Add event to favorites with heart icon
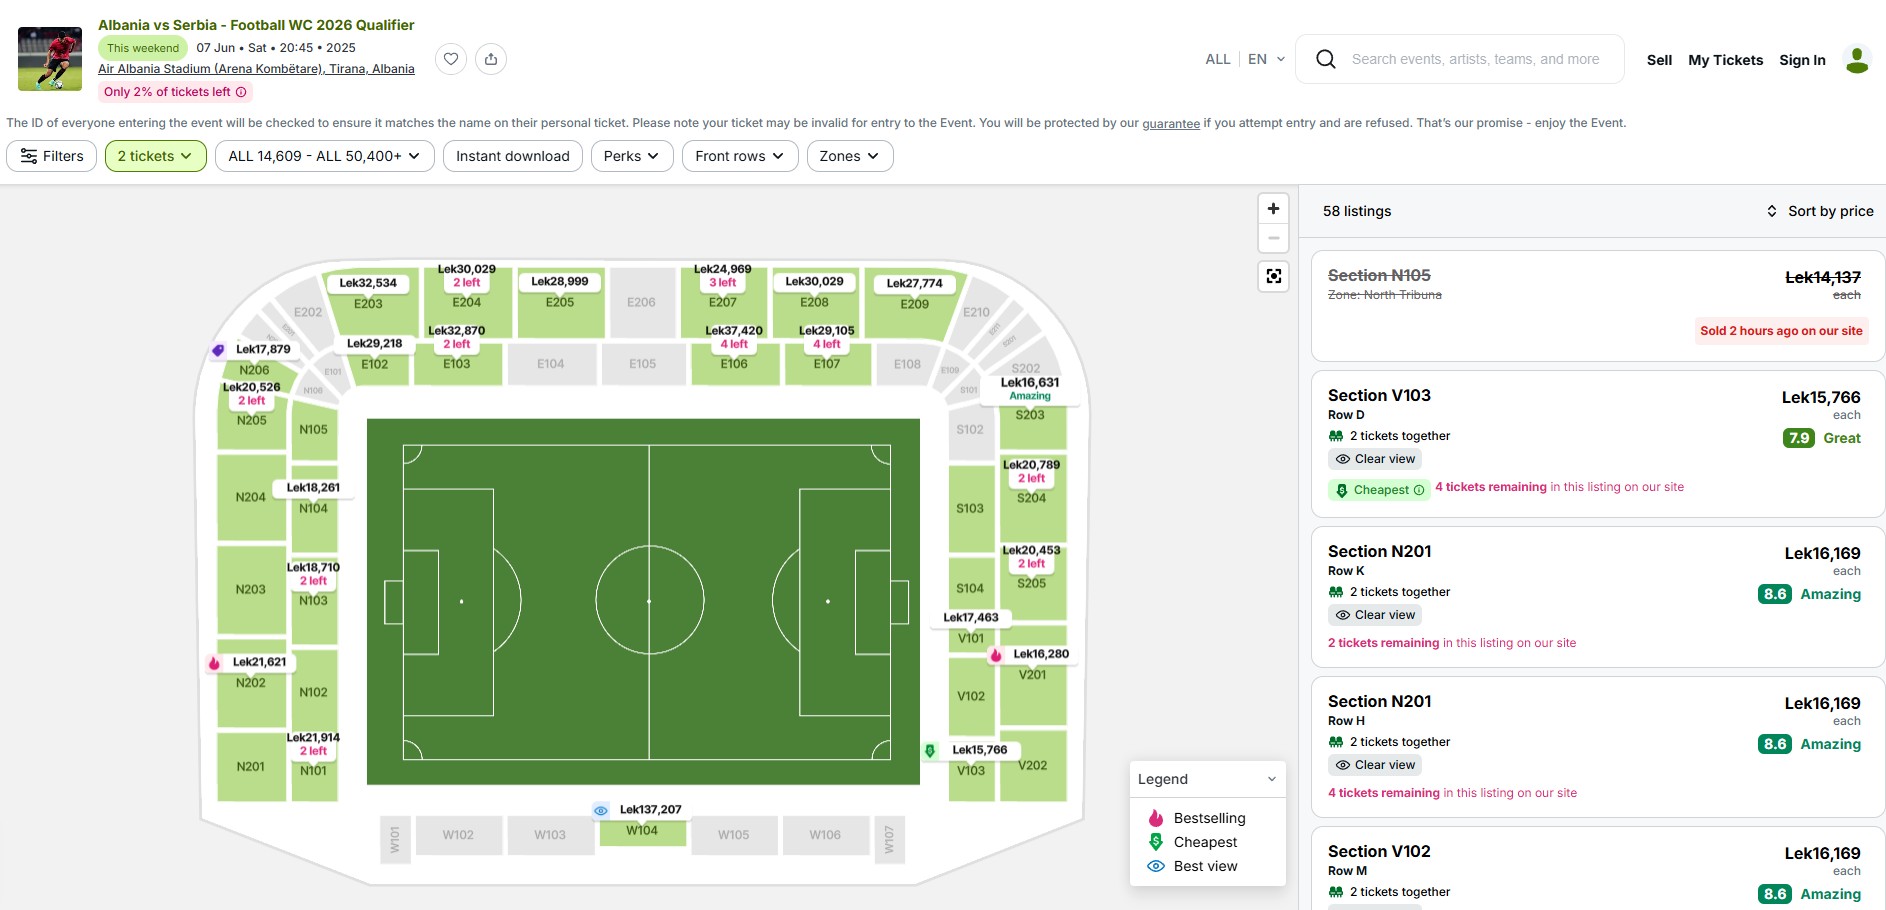 point(451,59)
